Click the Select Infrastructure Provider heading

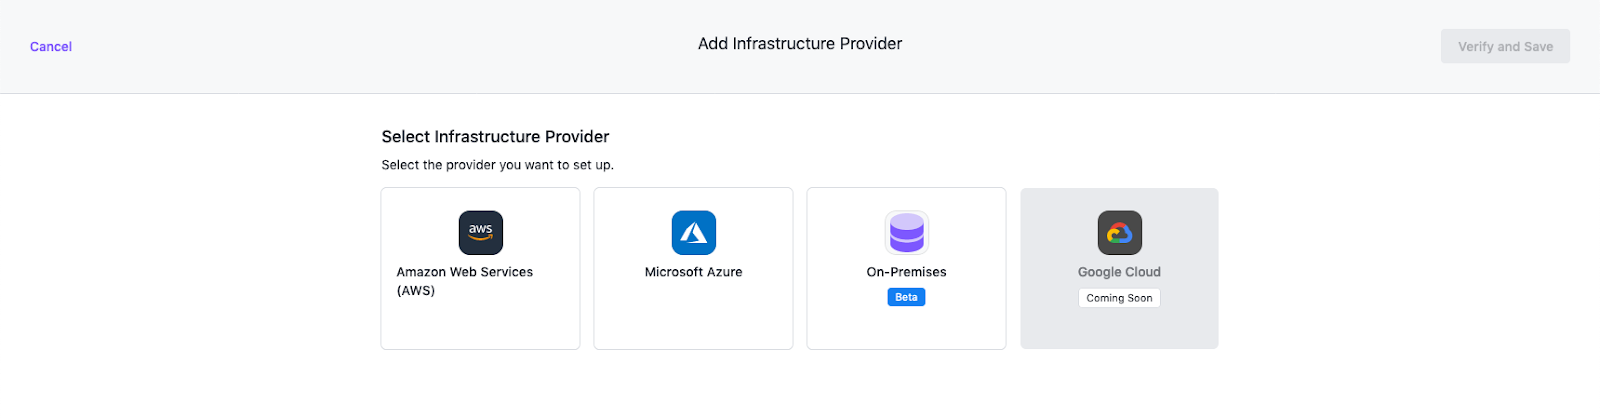[x=495, y=137]
